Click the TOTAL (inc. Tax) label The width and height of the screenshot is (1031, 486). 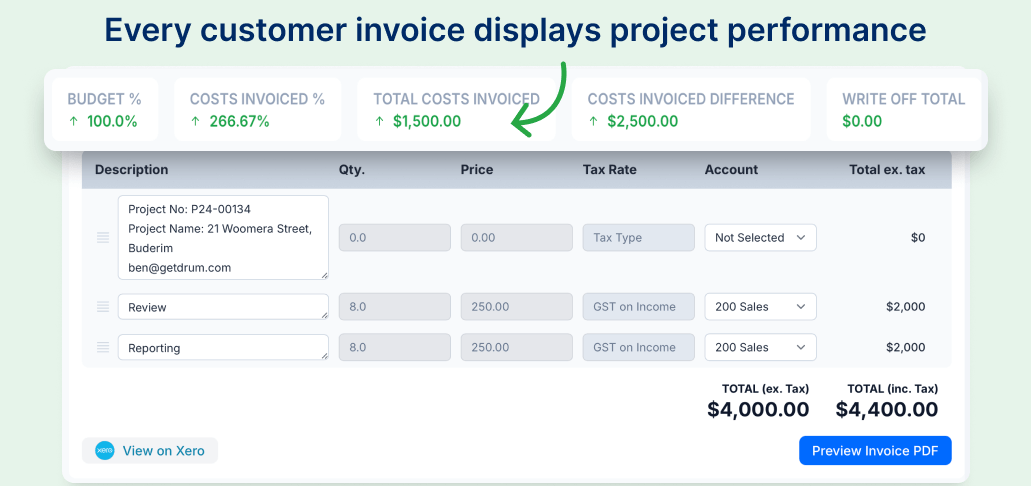point(893,389)
